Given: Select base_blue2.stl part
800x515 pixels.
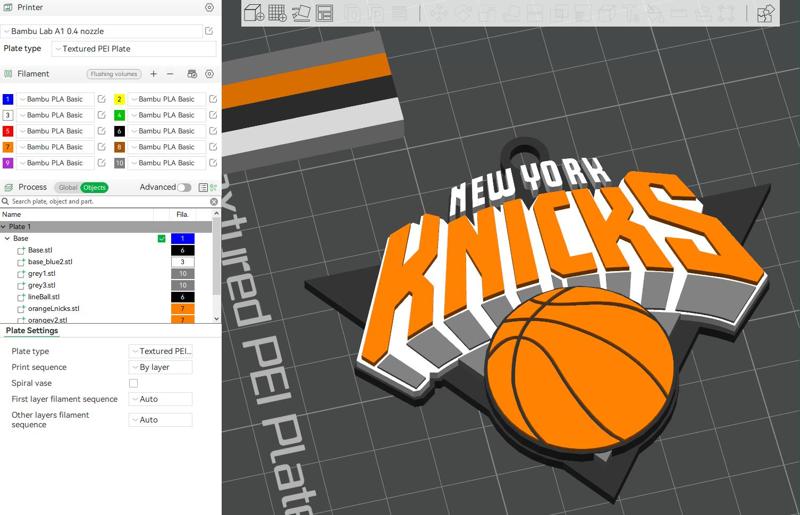Looking at the screenshot, I should (x=50, y=262).
